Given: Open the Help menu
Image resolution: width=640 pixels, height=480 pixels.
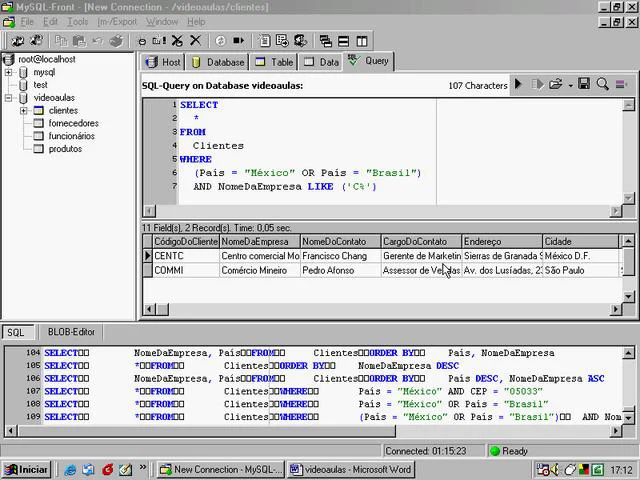Looking at the screenshot, I should click(x=196, y=22).
